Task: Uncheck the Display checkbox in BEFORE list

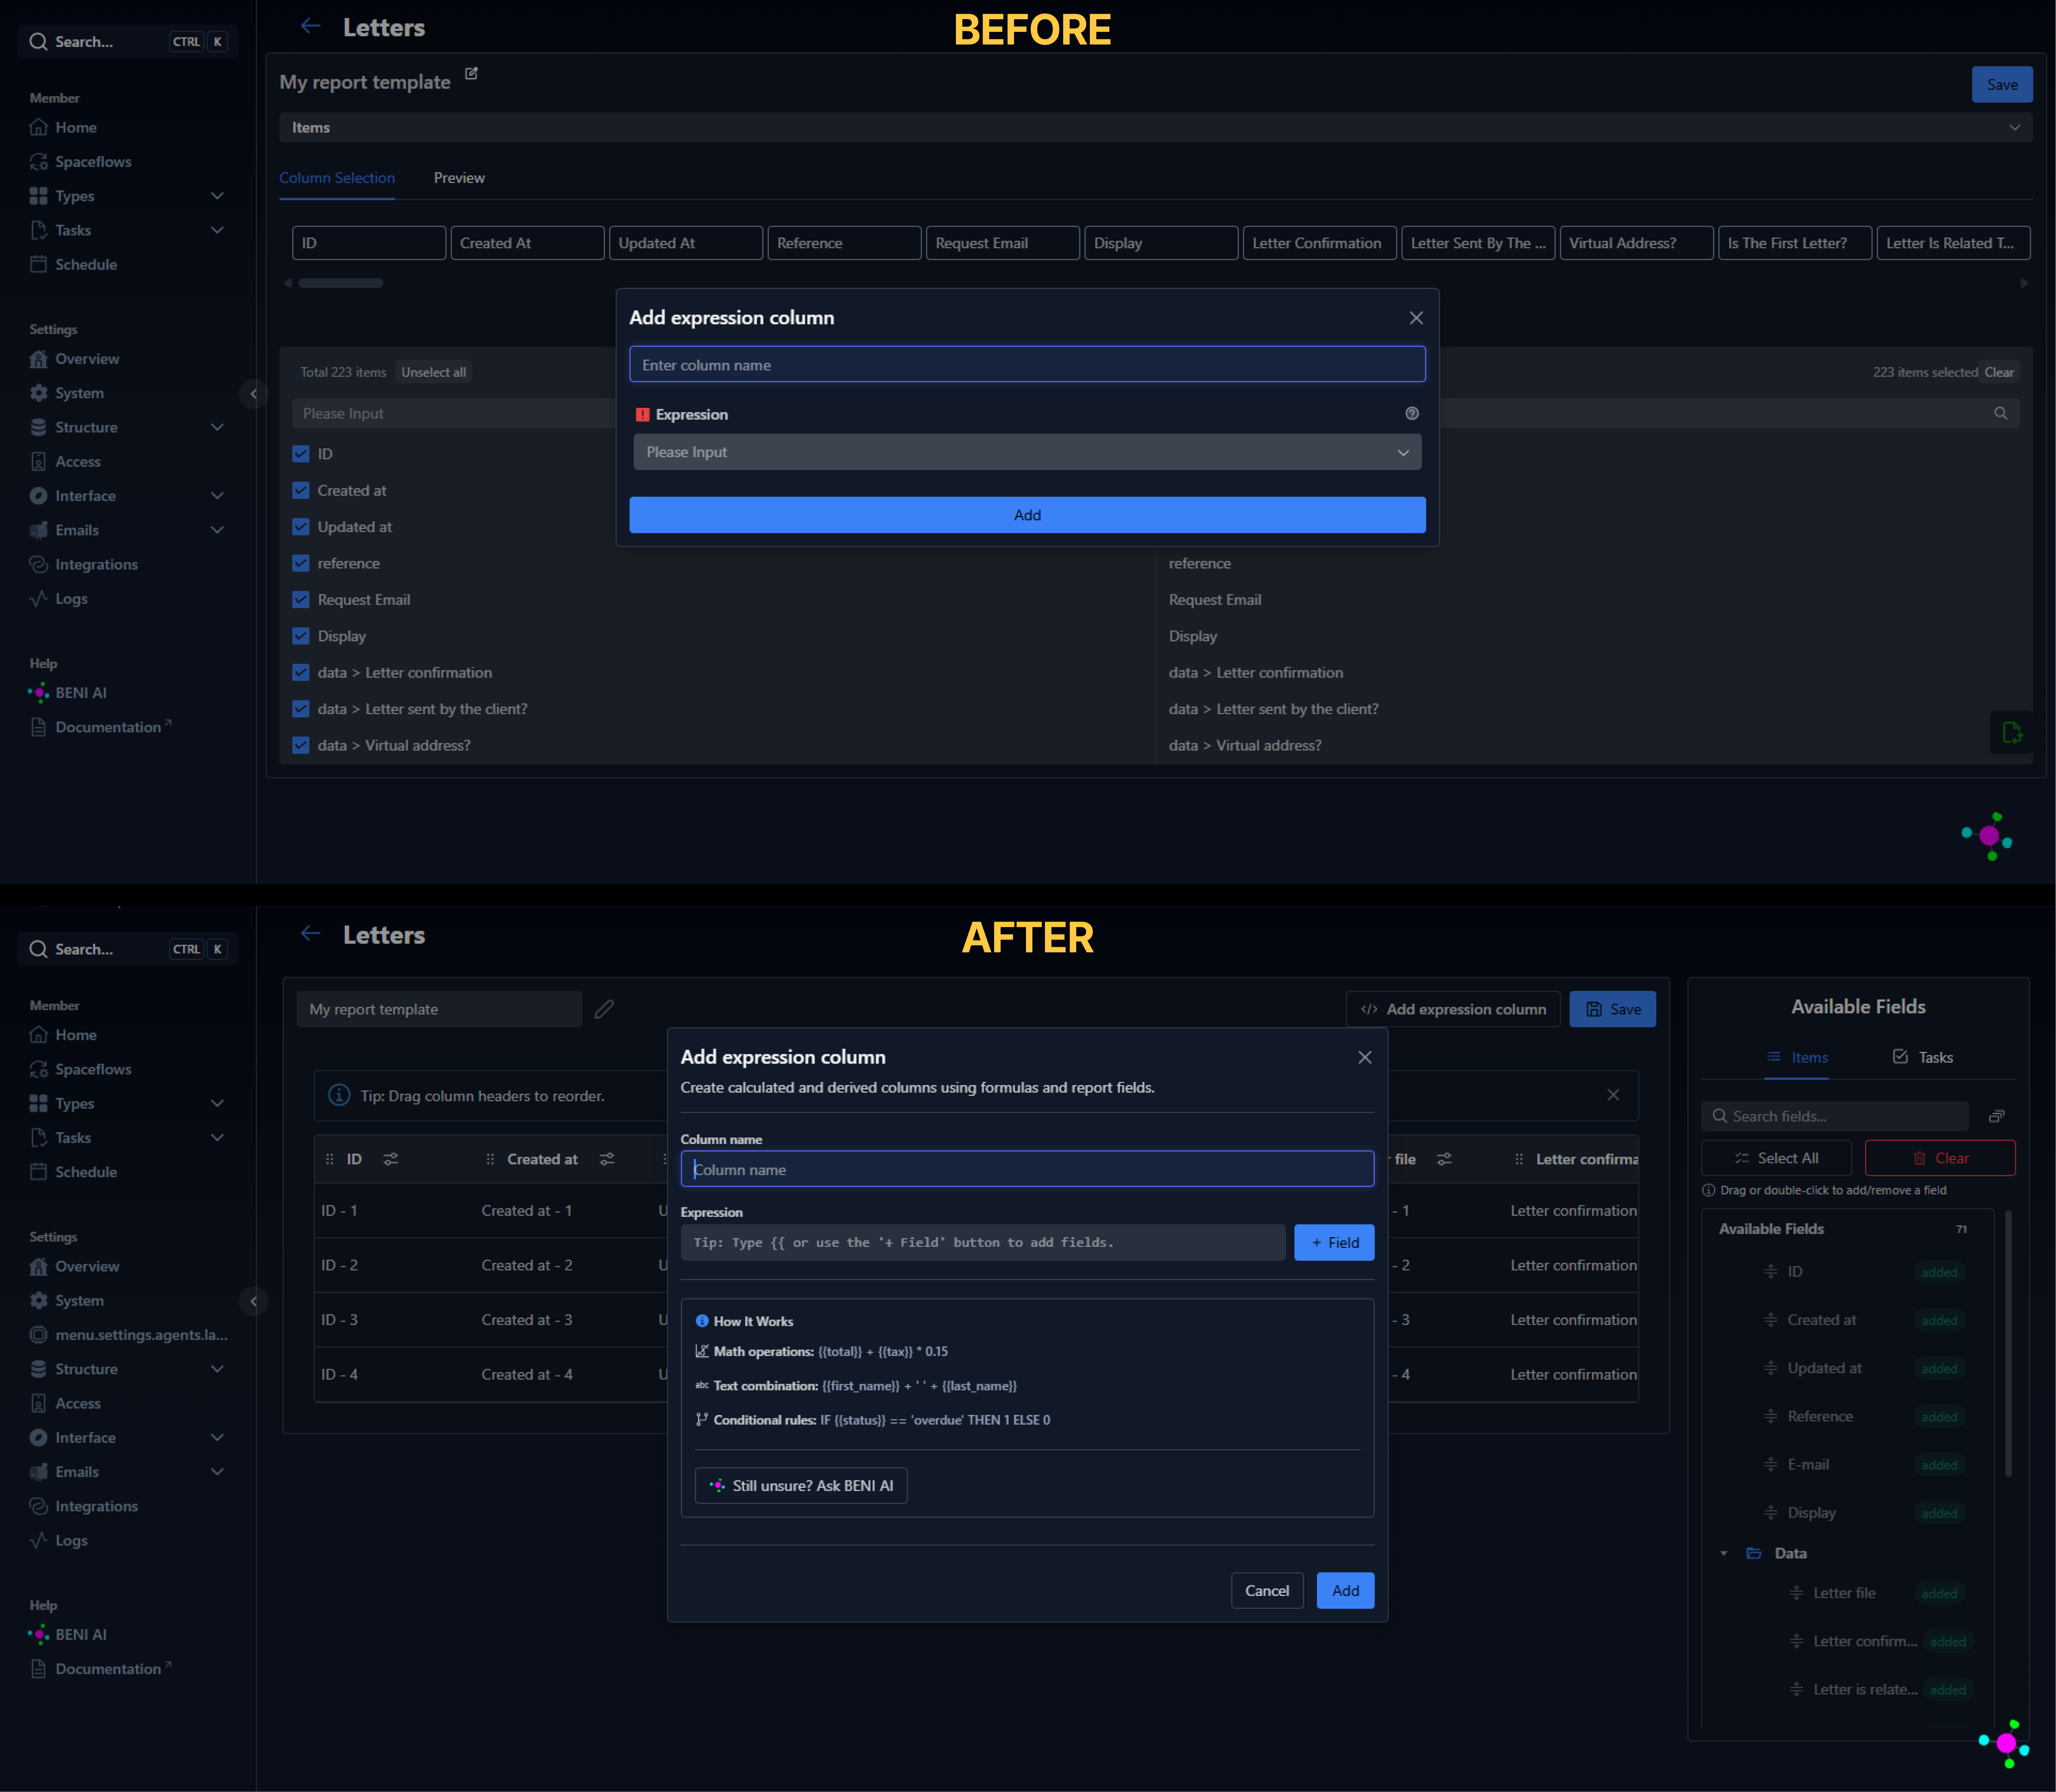Action: click(x=301, y=636)
